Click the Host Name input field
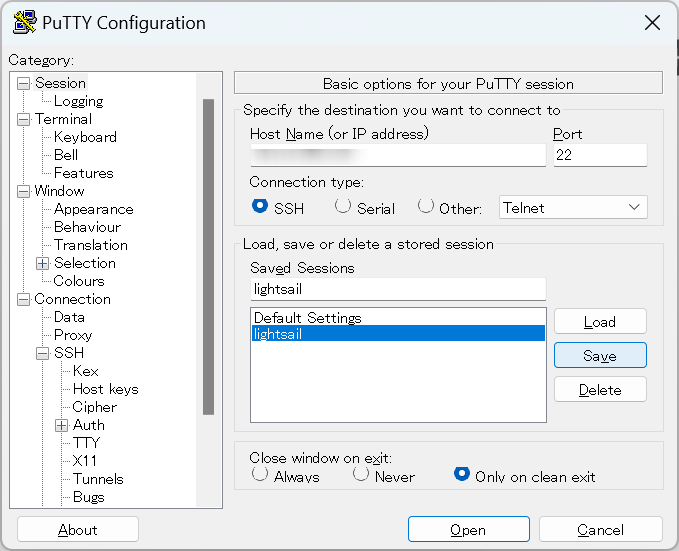 coord(398,155)
